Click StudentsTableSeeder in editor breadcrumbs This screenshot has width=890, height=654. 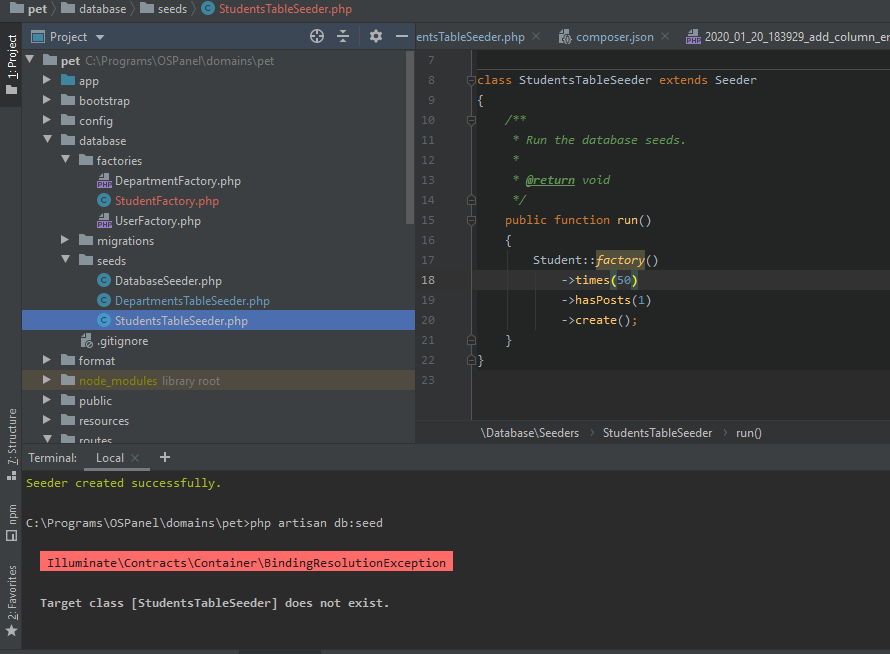(657, 433)
